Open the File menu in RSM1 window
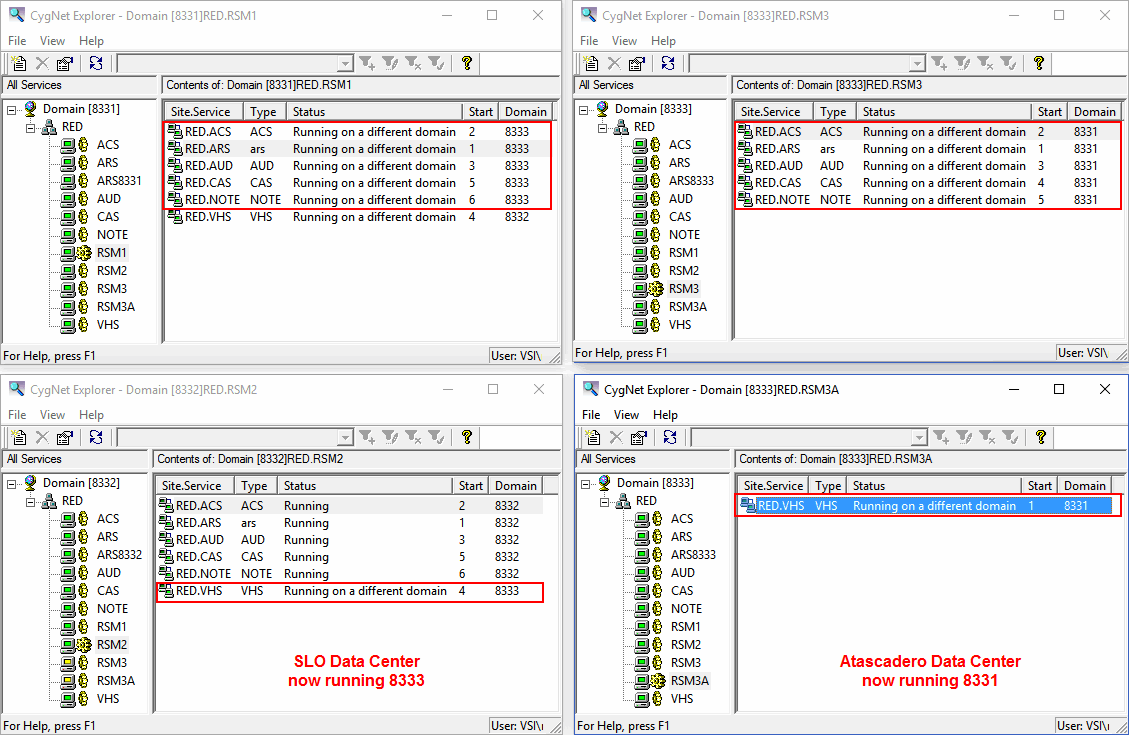 17,41
